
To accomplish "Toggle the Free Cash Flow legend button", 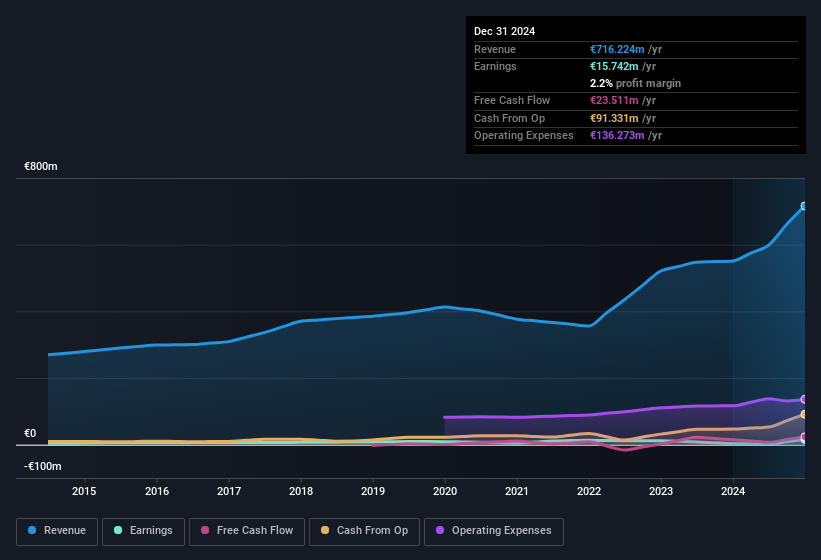I will coord(247,531).
